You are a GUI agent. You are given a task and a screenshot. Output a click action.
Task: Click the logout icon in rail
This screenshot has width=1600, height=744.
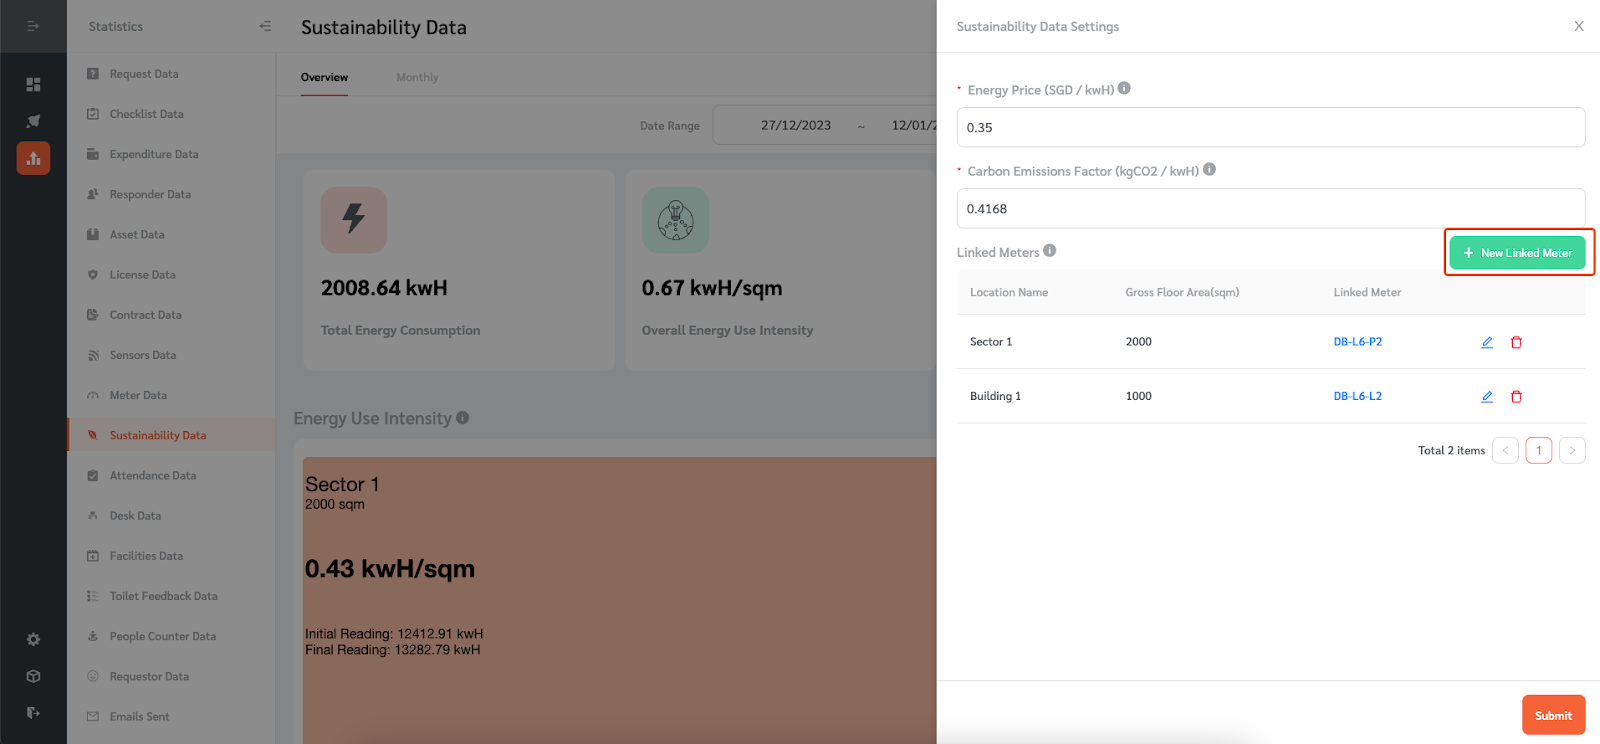[33, 713]
